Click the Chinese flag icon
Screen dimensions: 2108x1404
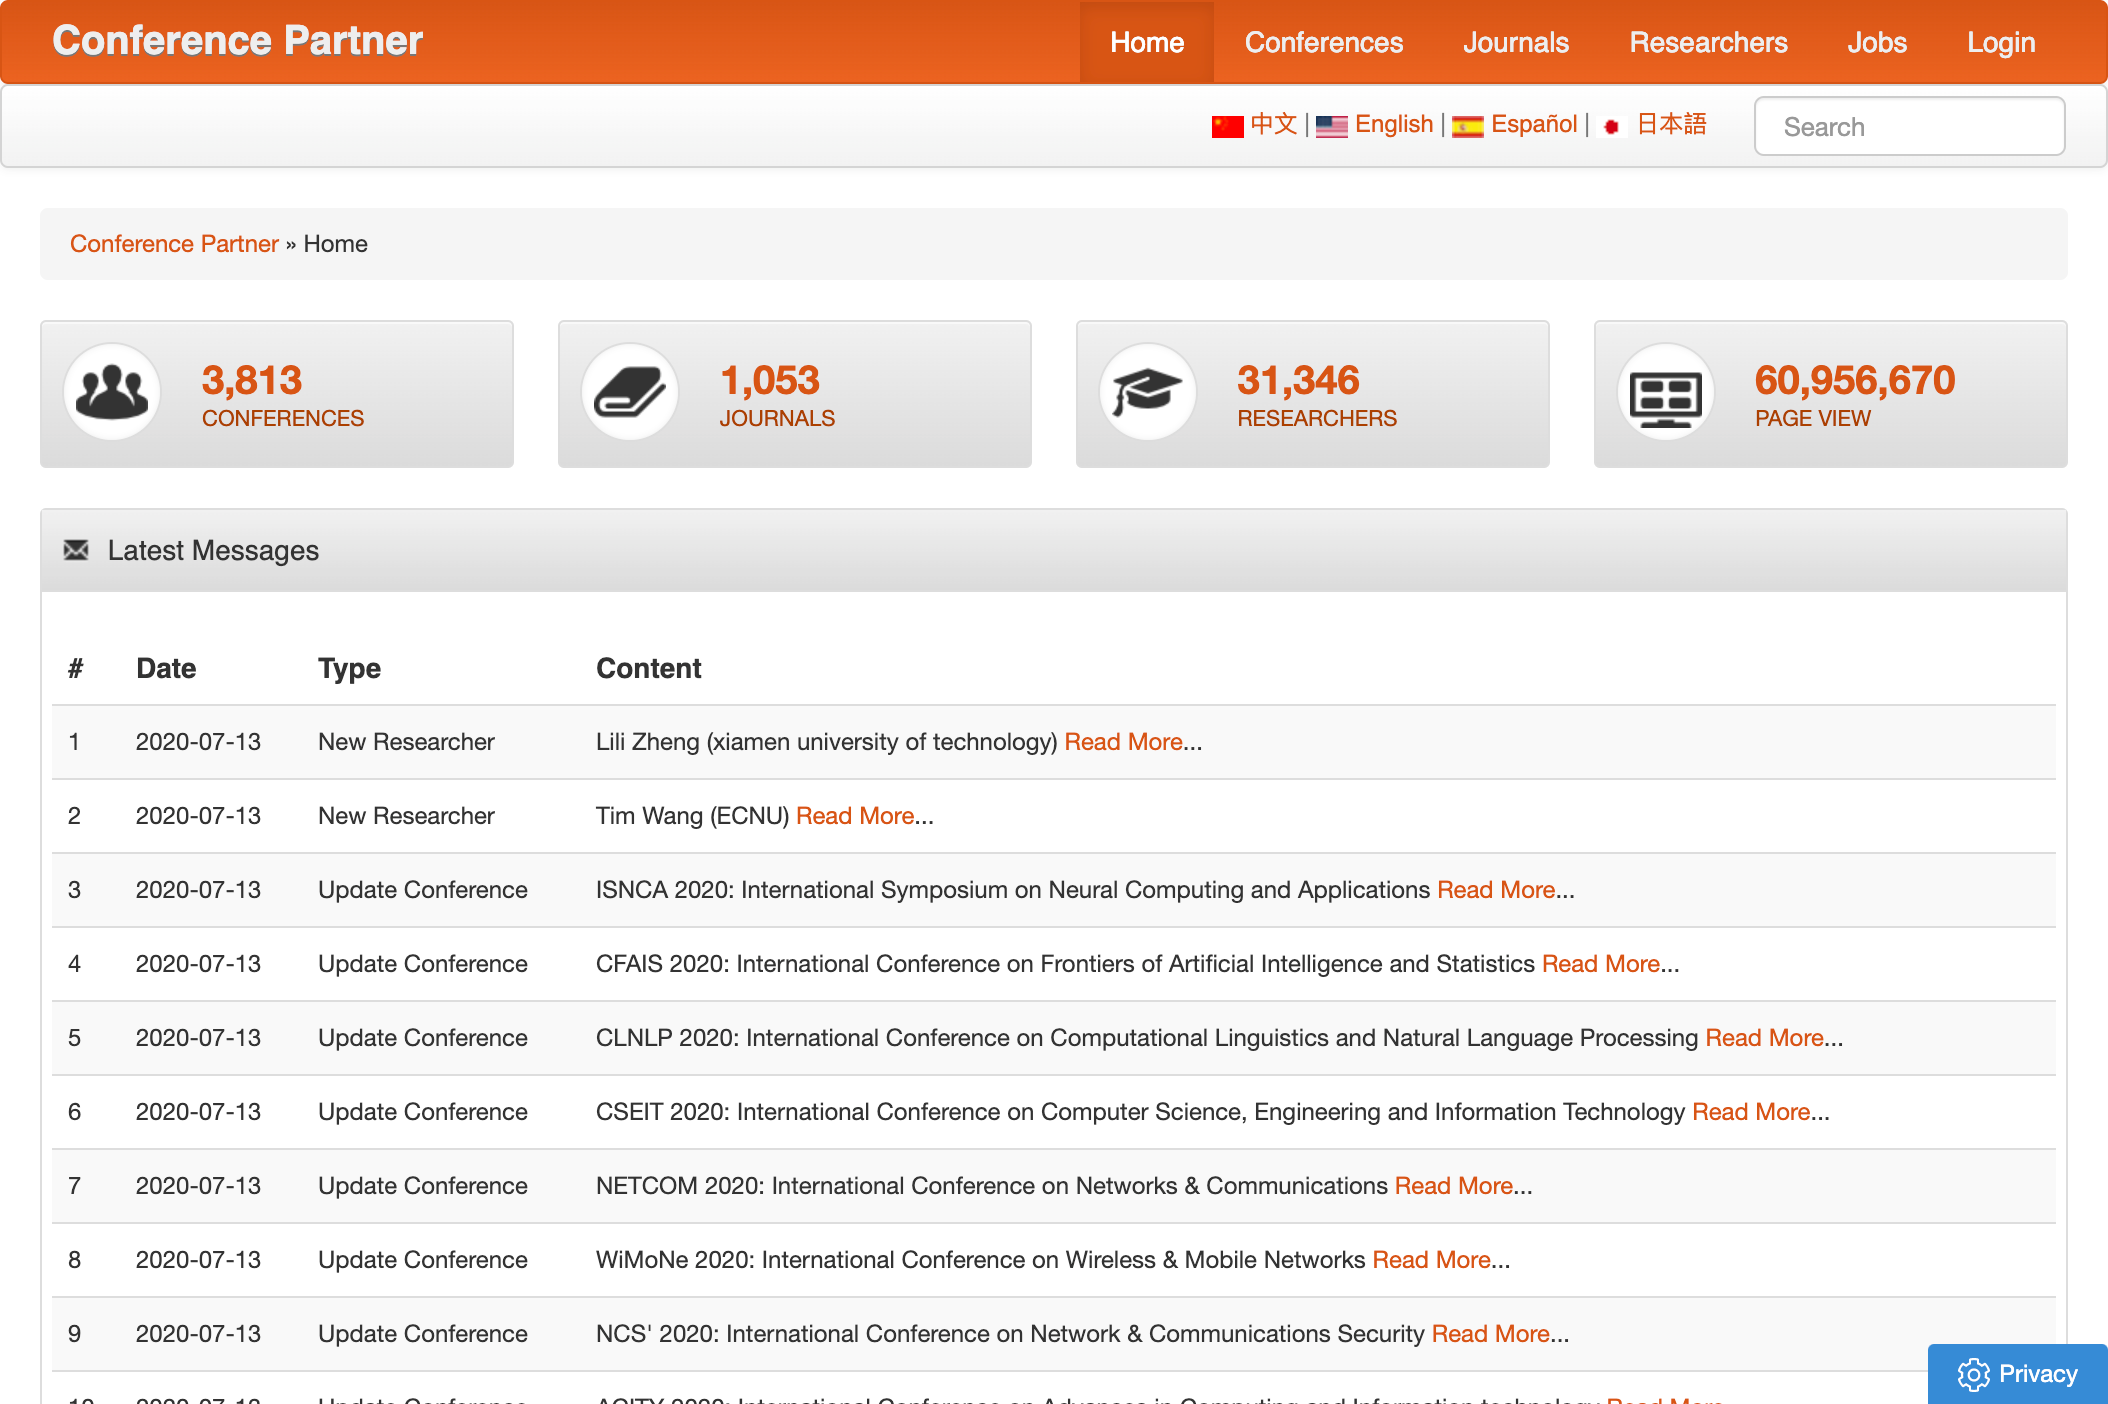coord(1227,126)
